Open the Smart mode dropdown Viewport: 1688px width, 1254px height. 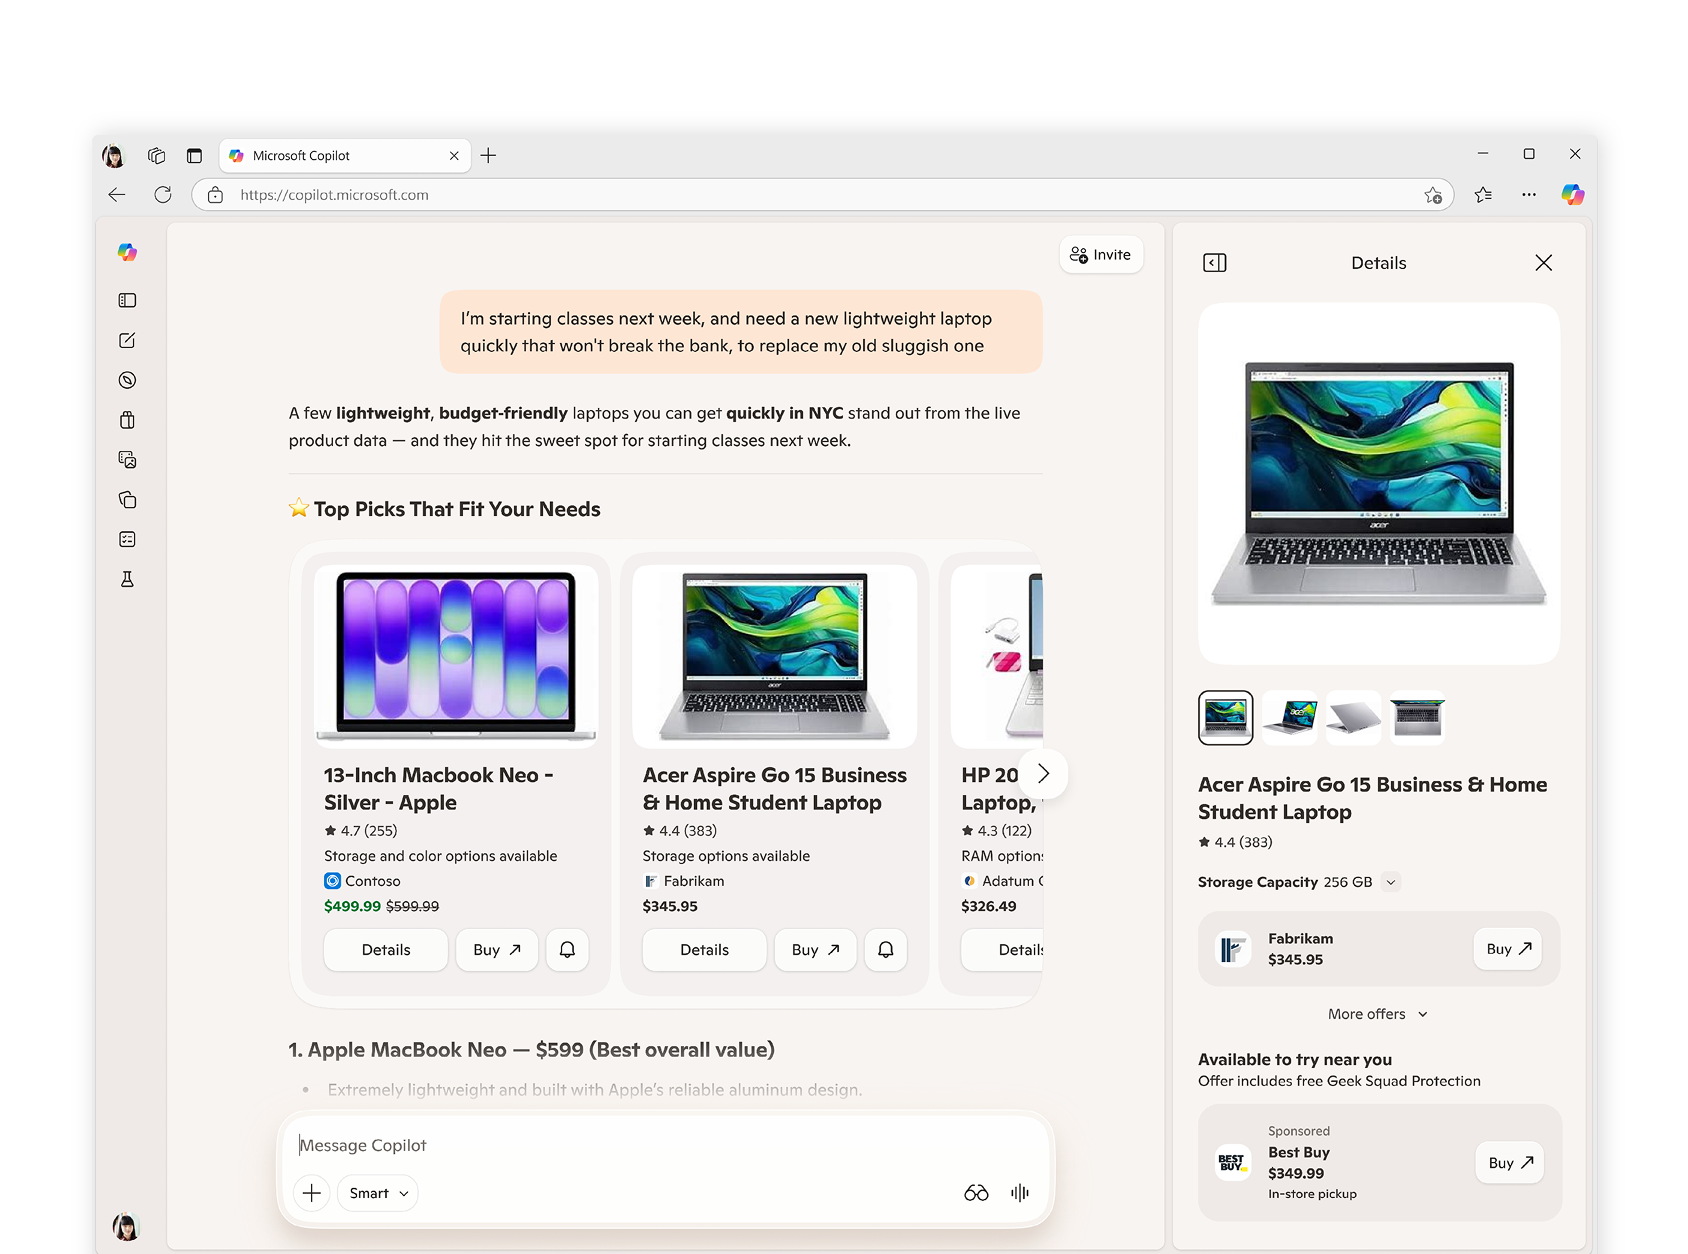376,1193
